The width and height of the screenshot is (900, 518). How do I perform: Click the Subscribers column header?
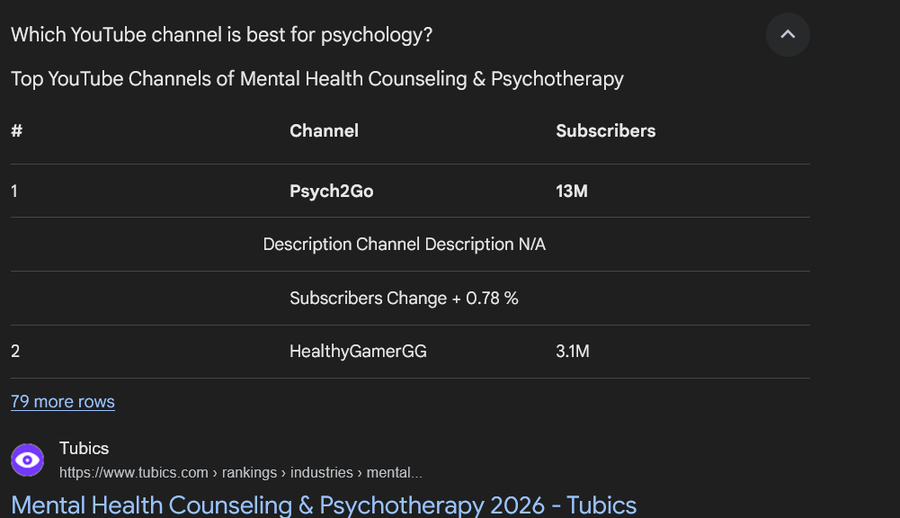pos(606,131)
